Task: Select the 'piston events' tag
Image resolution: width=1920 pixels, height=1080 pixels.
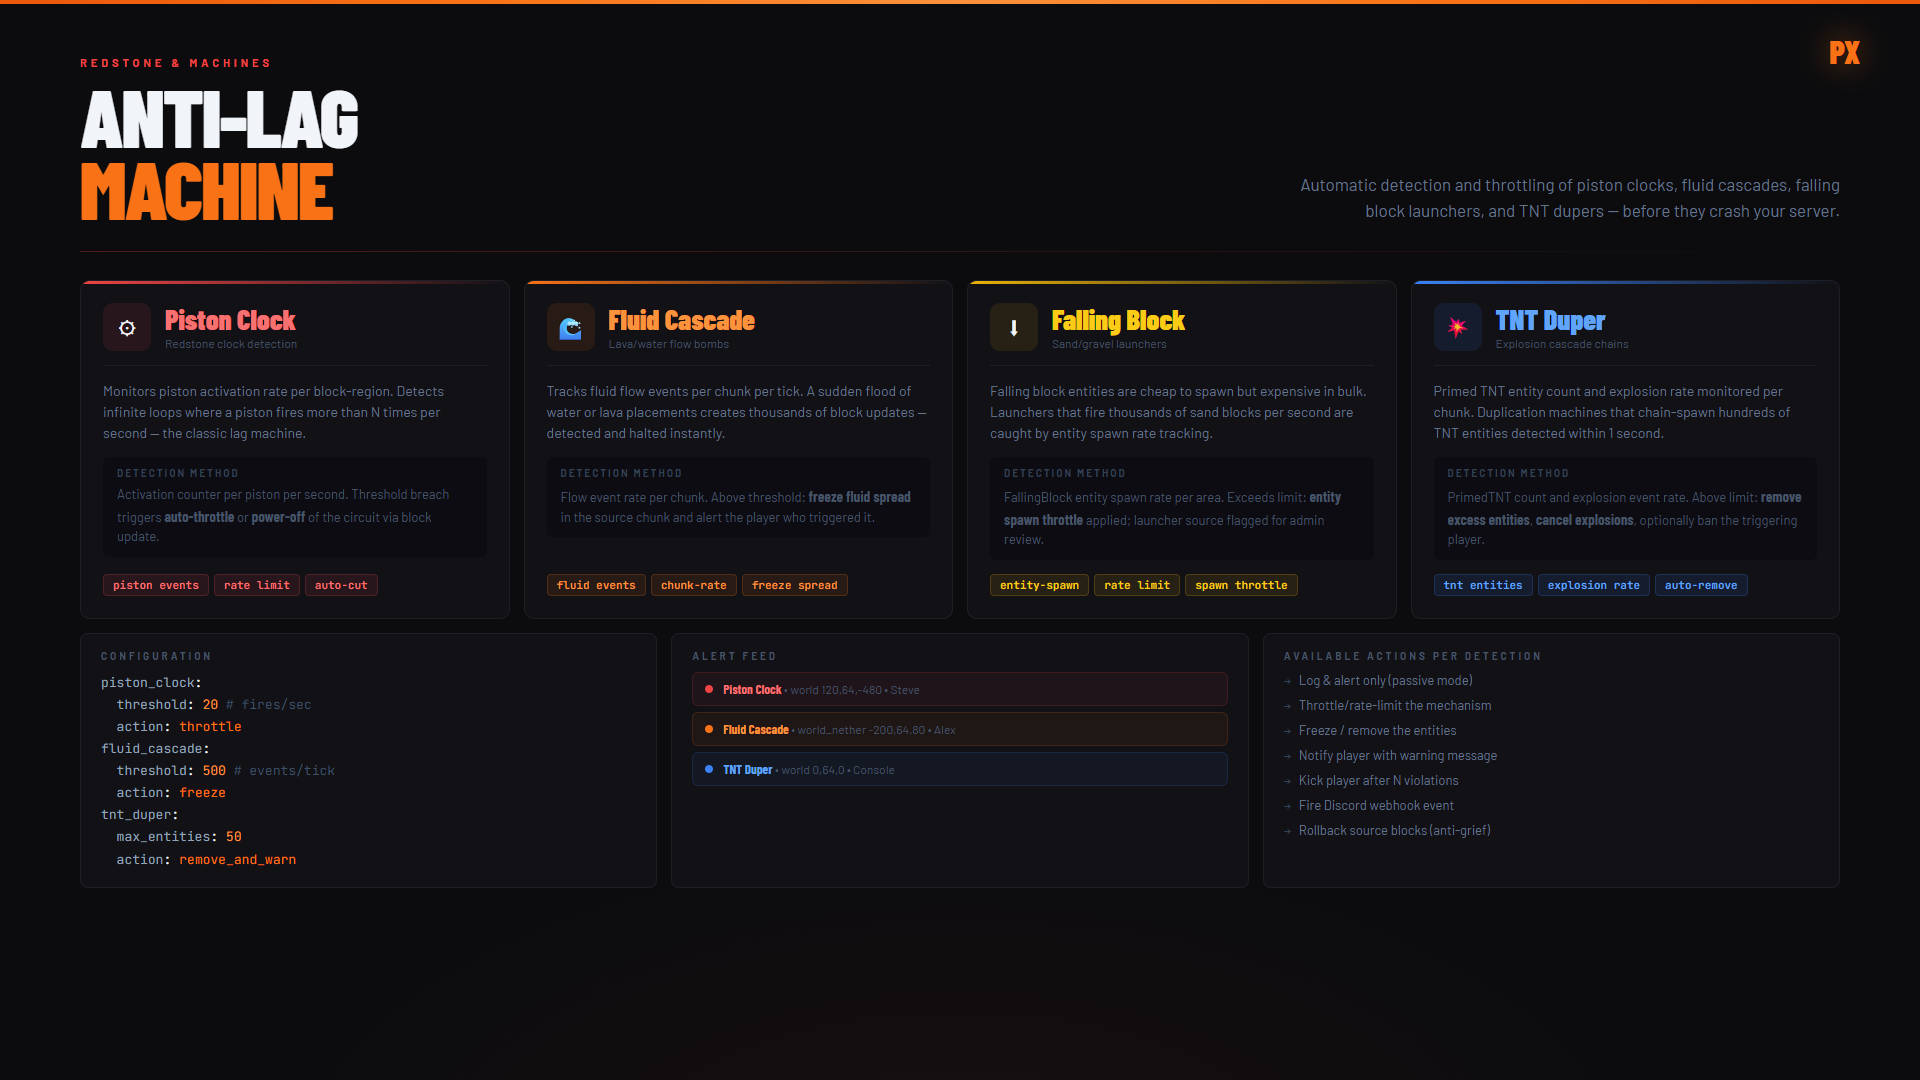Action: (x=156, y=585)
